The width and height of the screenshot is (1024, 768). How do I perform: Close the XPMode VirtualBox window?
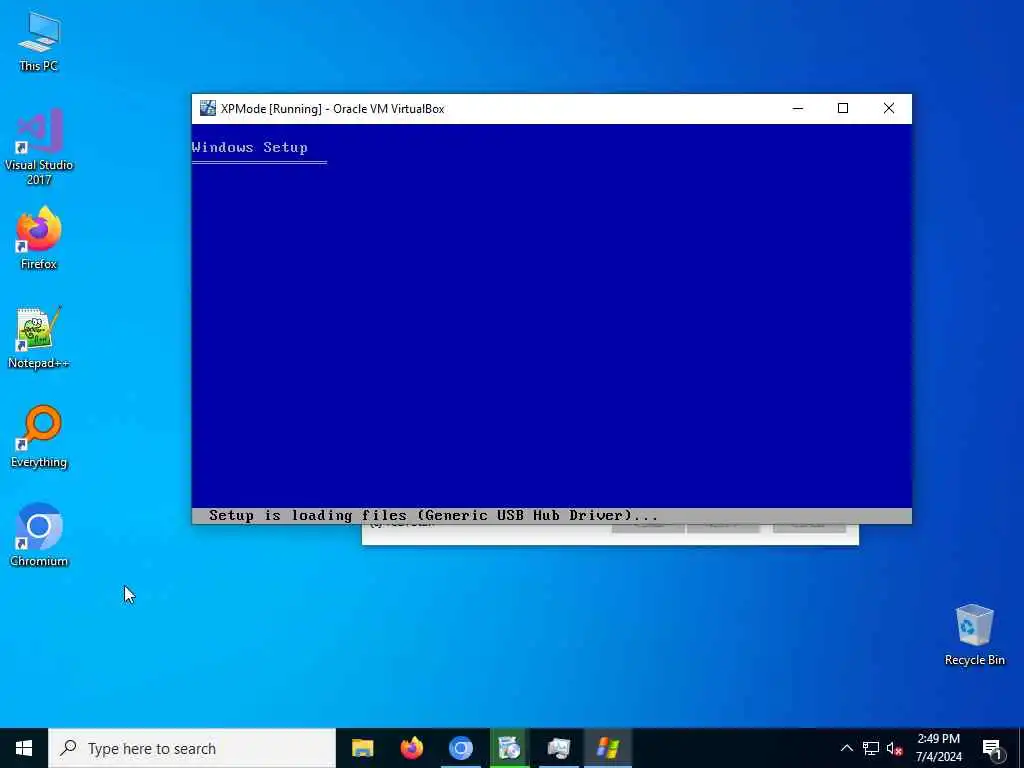(889, 108)
